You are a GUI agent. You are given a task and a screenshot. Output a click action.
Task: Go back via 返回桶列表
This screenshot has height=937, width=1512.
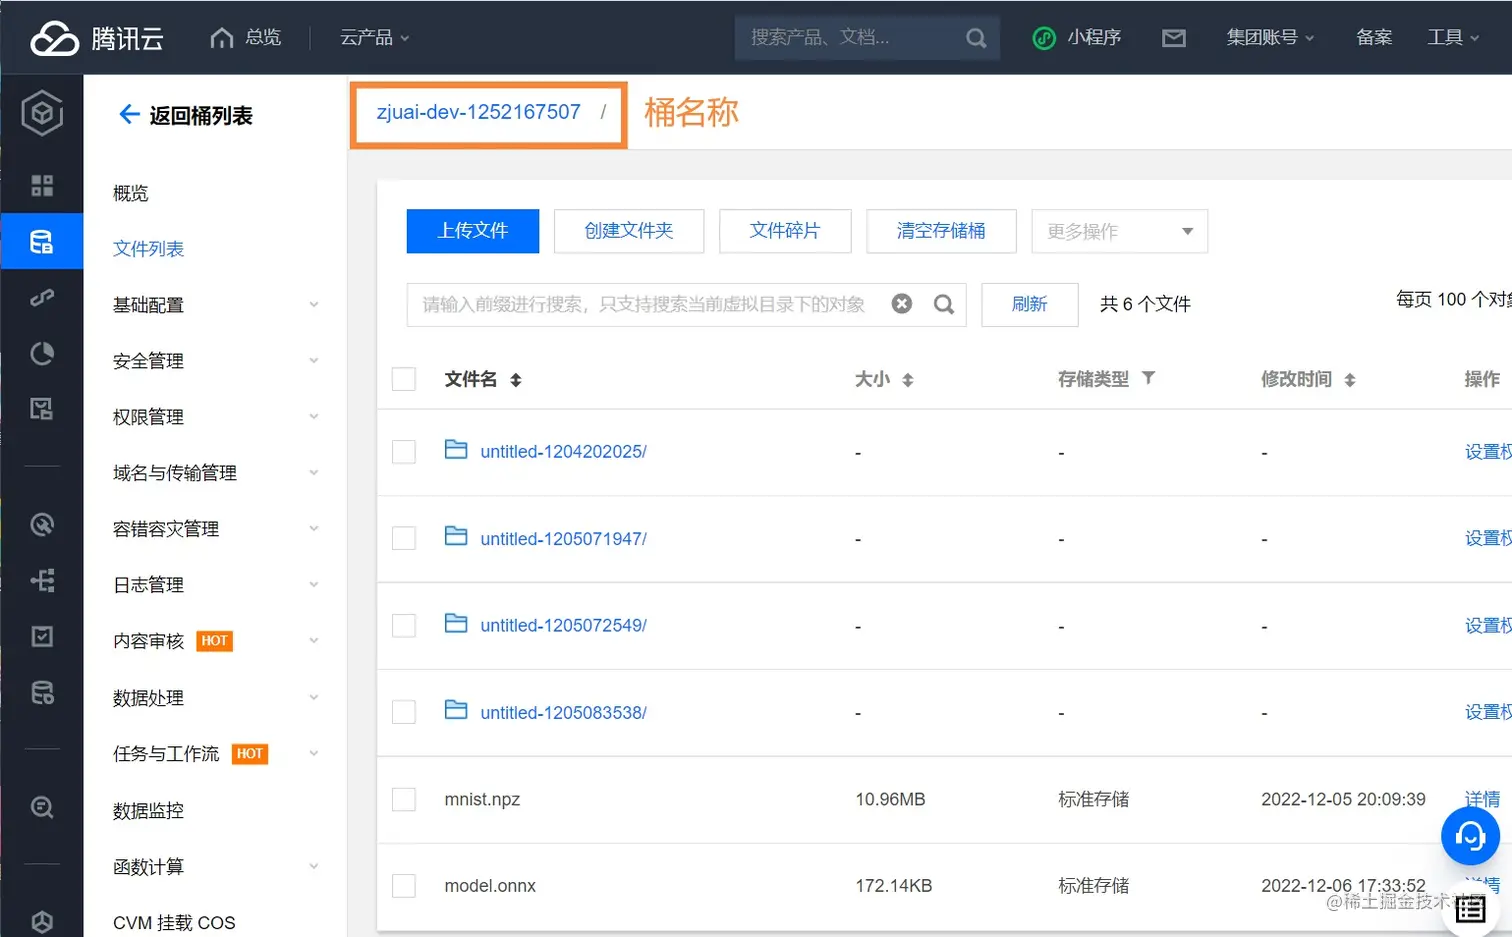[x=186, y=116]
